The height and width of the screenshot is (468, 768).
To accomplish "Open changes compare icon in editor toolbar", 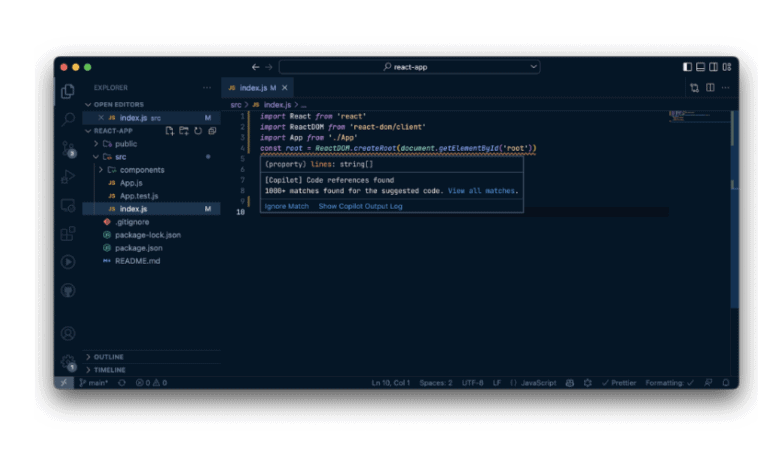I will [x=695, y=88].
